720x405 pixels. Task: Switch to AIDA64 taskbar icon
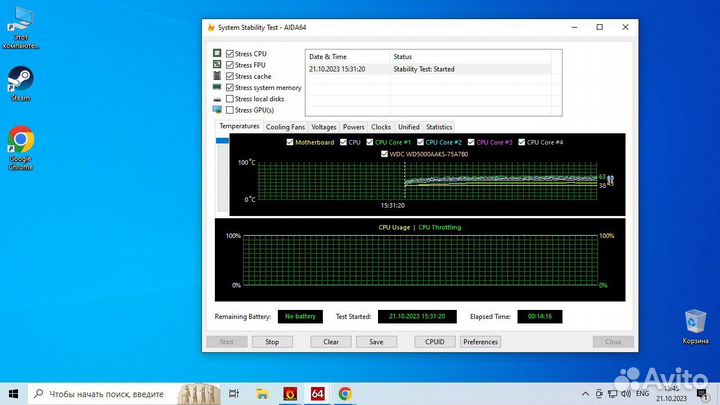[x=317, y=394]
